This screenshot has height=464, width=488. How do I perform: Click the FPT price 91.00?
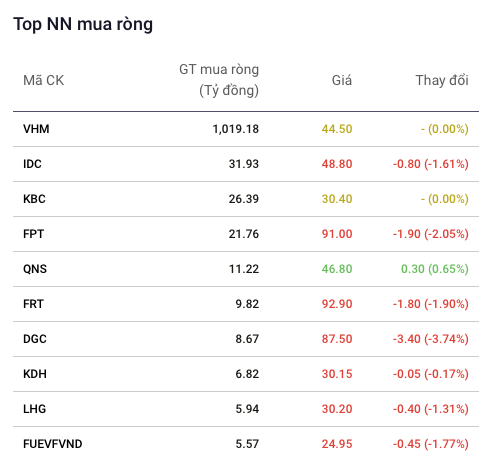(x=337, y=234)
